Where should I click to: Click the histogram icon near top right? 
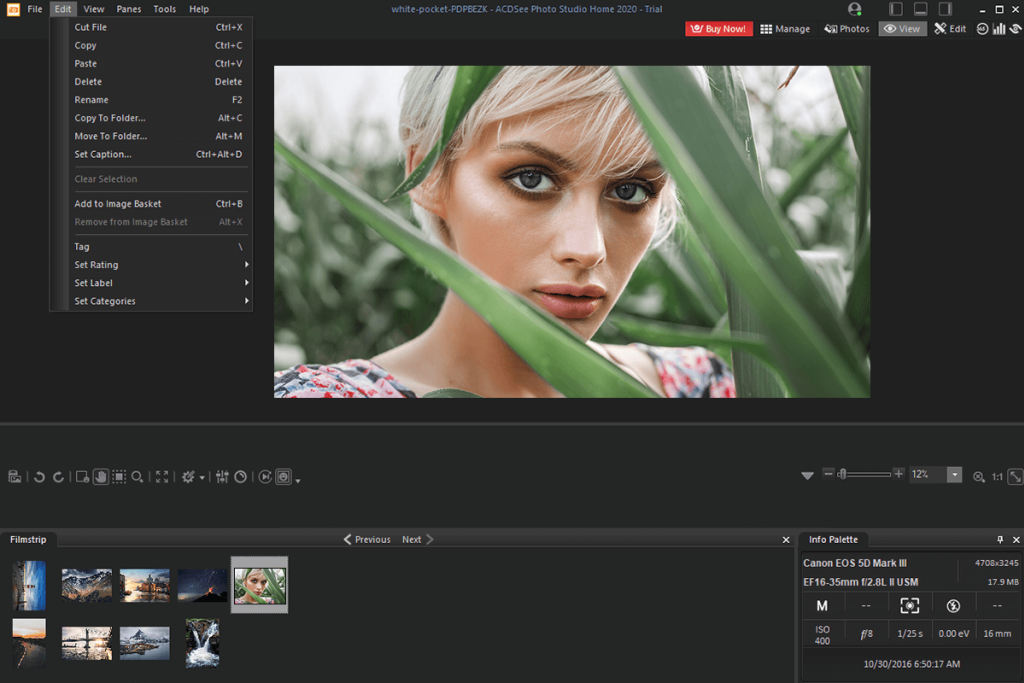click(999, 28)
